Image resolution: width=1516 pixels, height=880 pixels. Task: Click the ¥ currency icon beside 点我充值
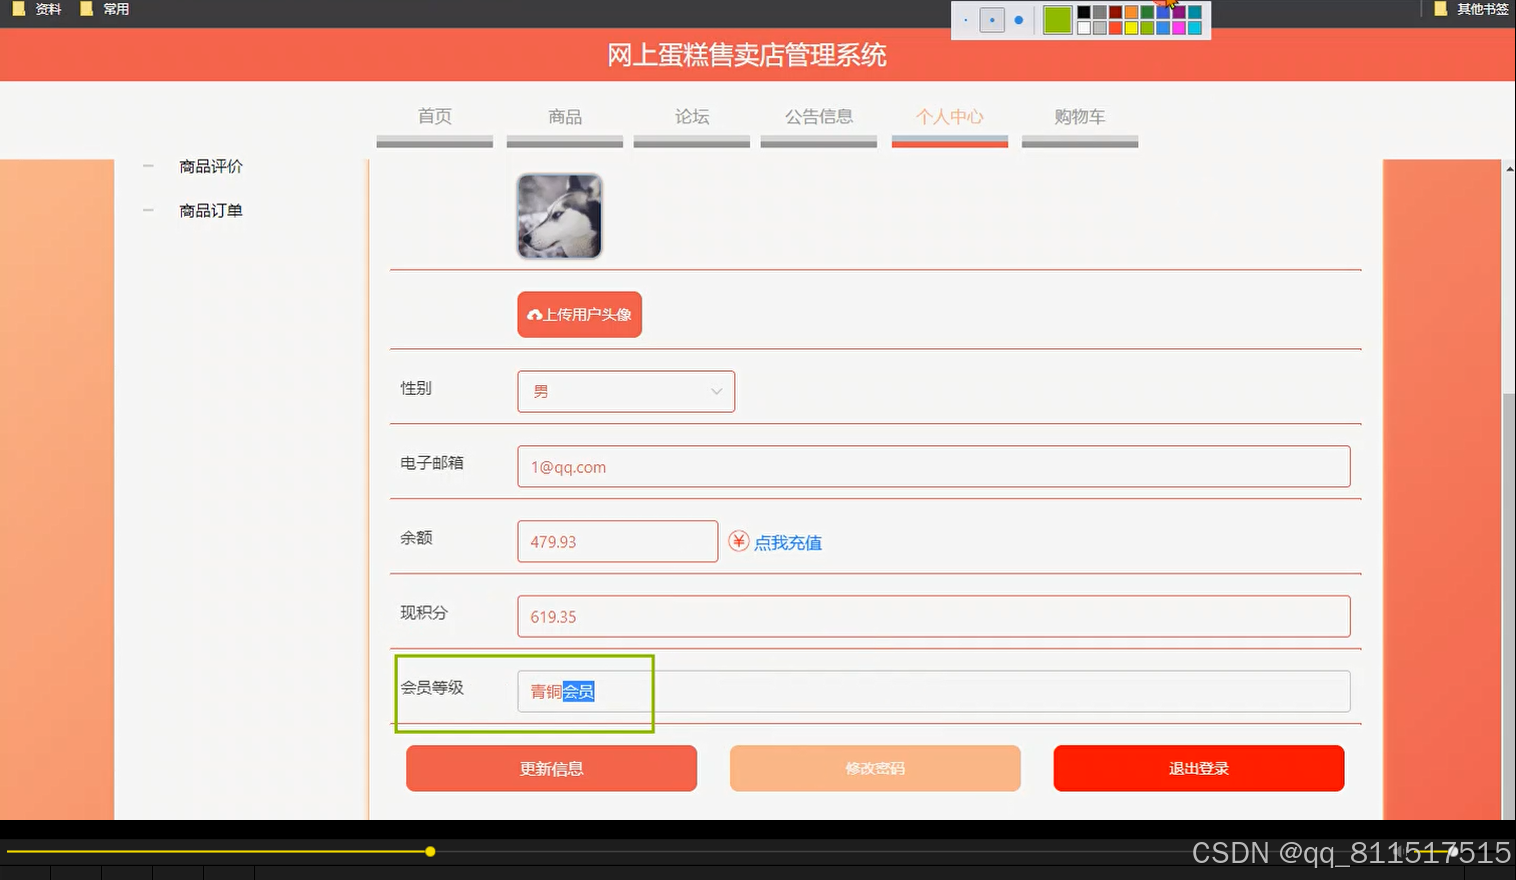click(x=737, y=541)
